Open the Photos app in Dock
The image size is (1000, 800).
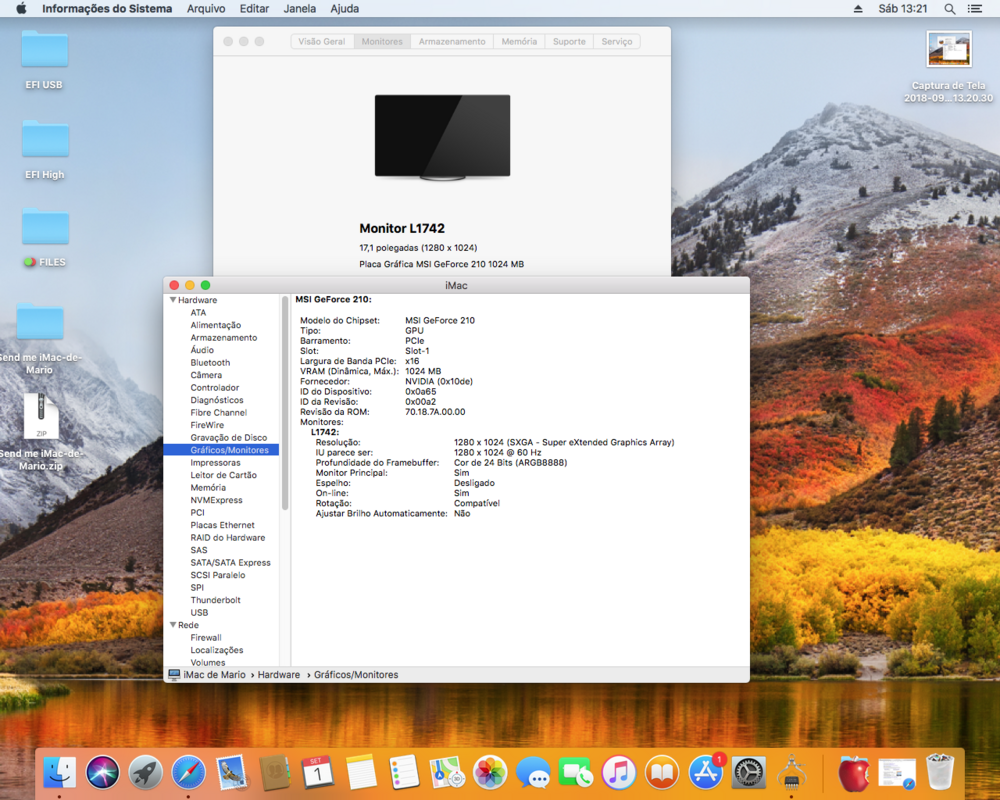pyautogui.click(x=490, y=772)
